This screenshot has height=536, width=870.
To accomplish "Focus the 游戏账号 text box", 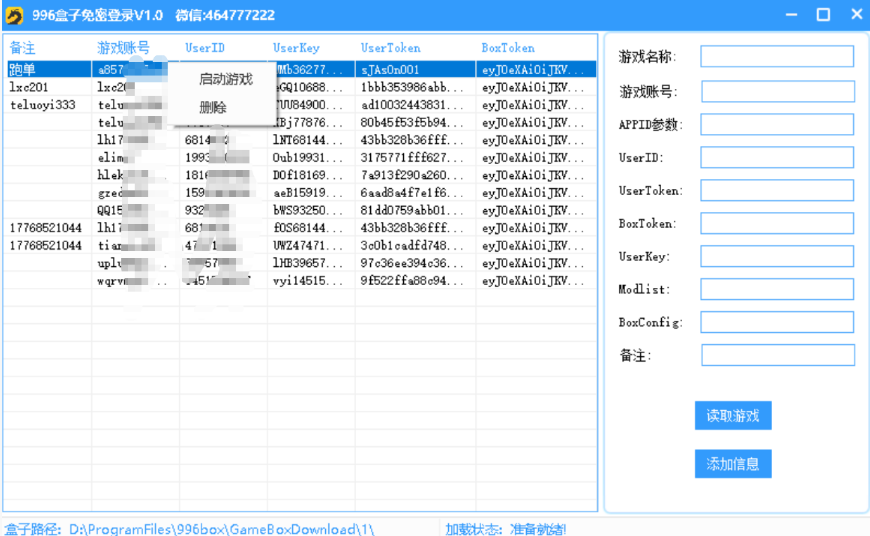I will coord(777,92).
